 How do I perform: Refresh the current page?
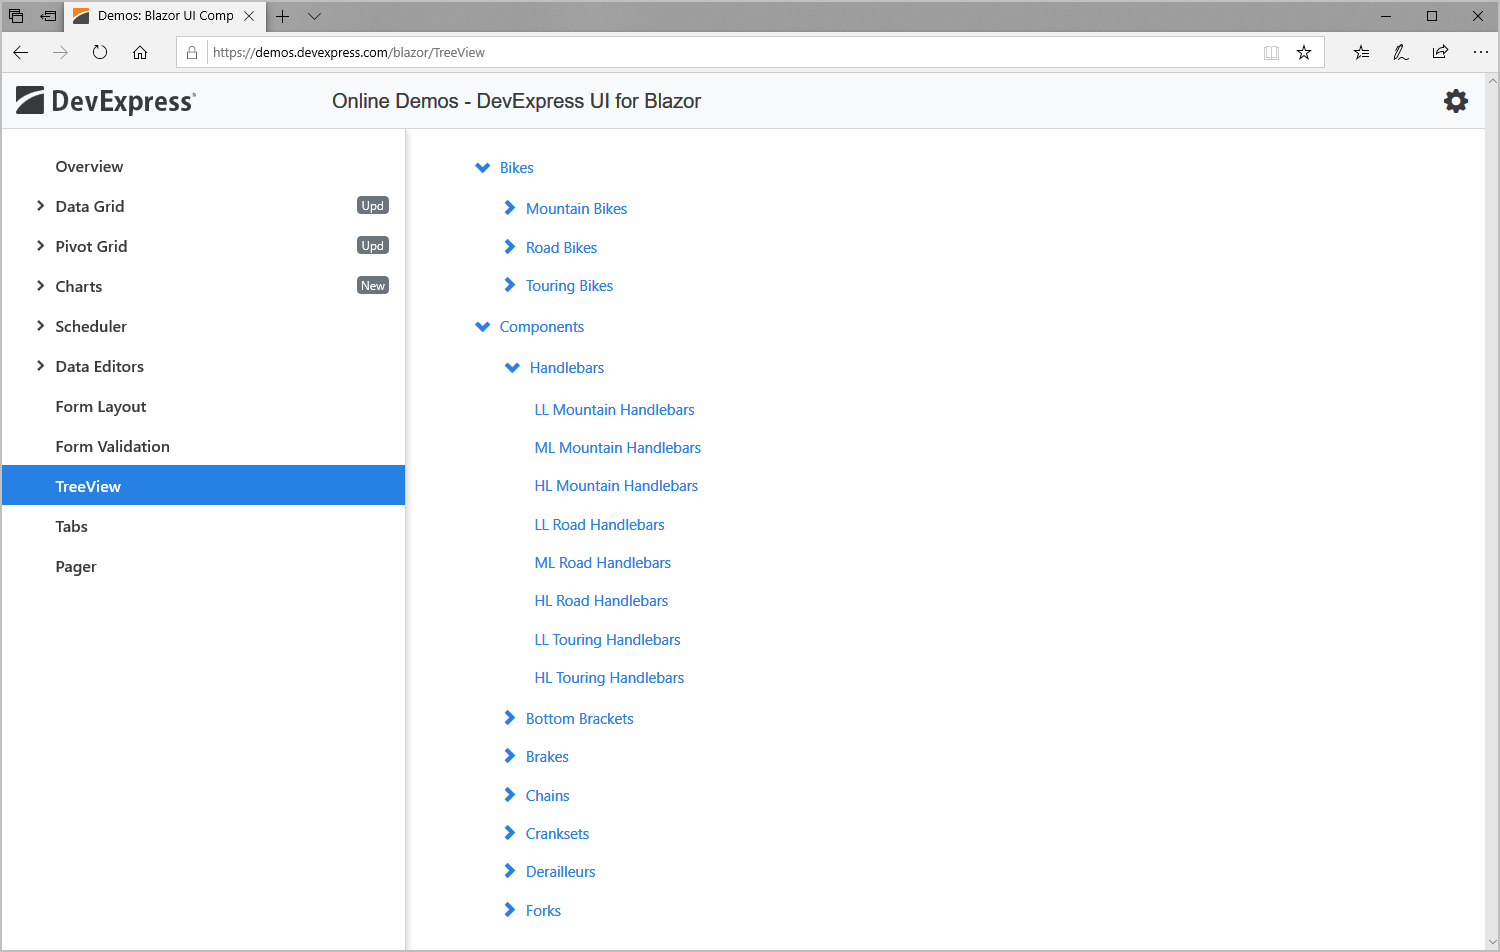click(x=100, y=53)
